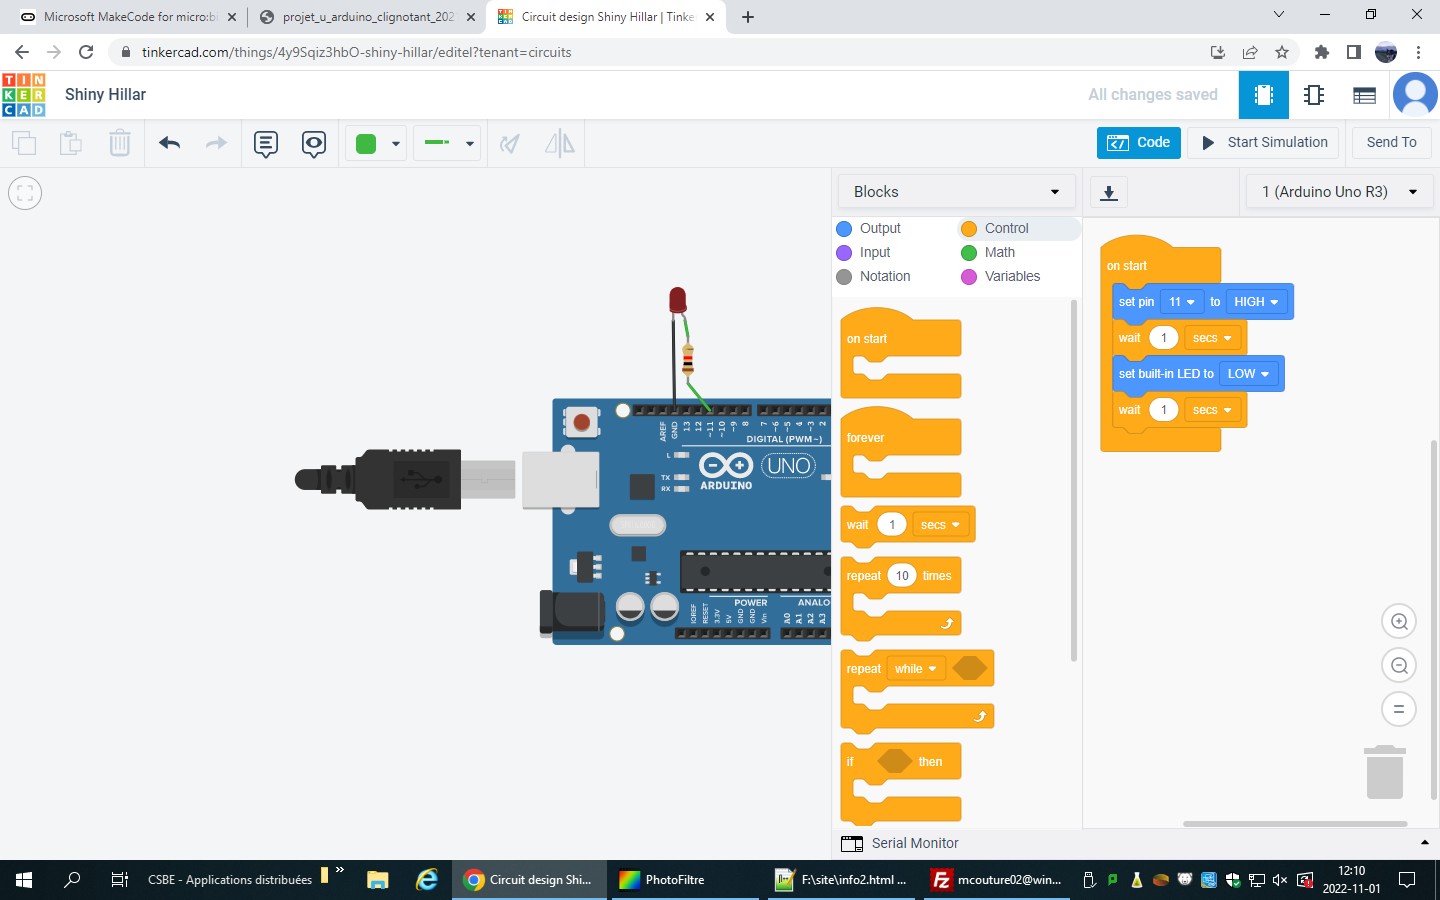
Task: Open the wire color dropdown arrow
Action: [396, 144]
